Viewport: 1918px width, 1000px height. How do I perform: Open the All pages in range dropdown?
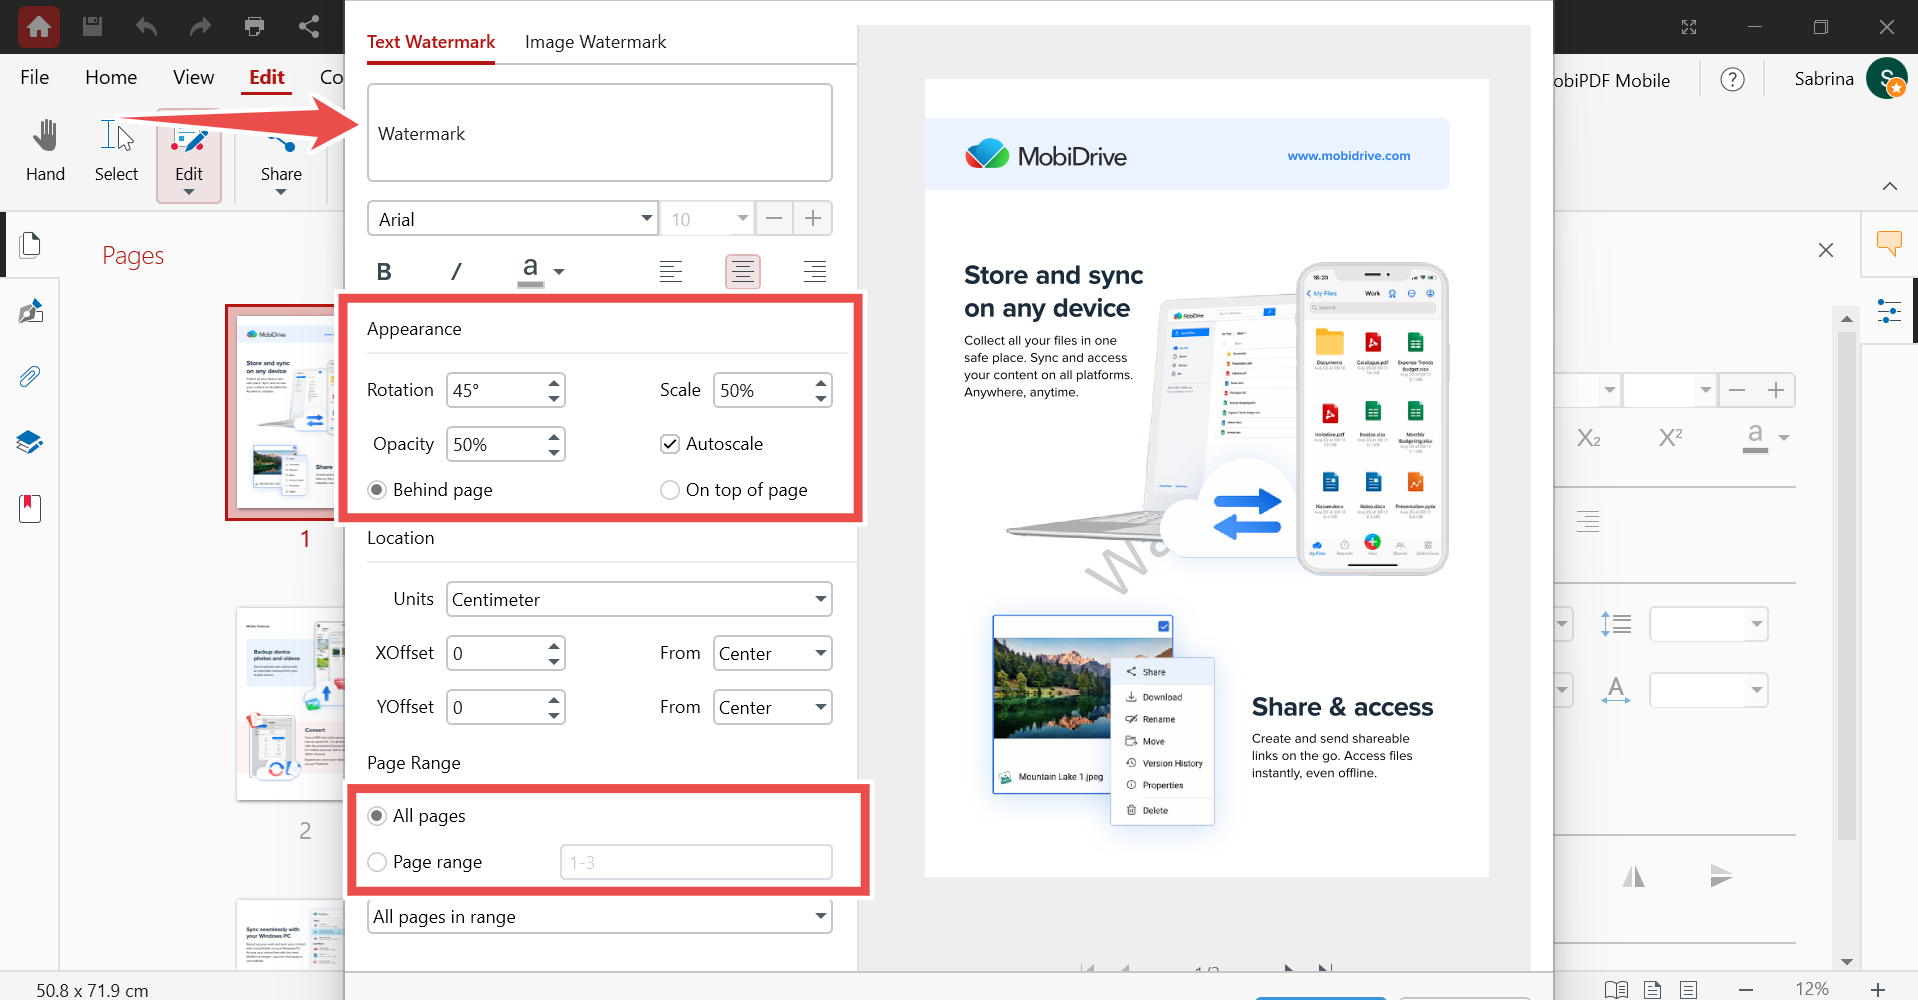point(600,916)
